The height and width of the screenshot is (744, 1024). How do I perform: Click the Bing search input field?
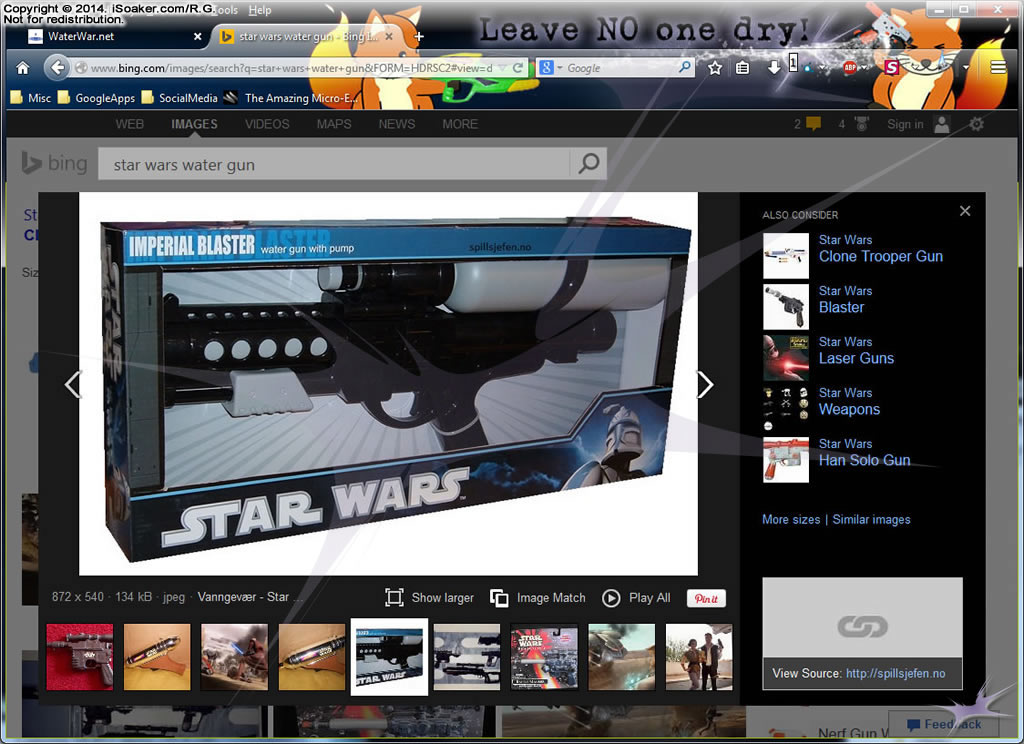(x=334, y=164)
